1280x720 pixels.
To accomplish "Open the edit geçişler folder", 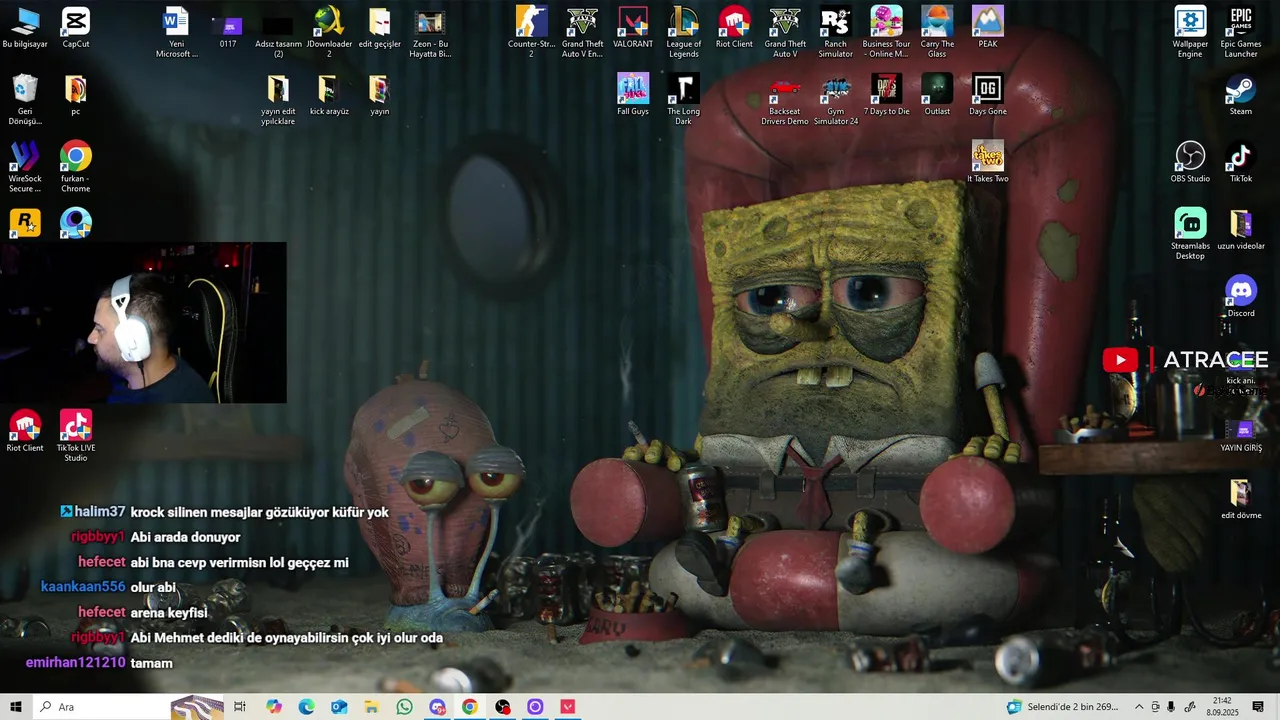I will pos(379,28).
